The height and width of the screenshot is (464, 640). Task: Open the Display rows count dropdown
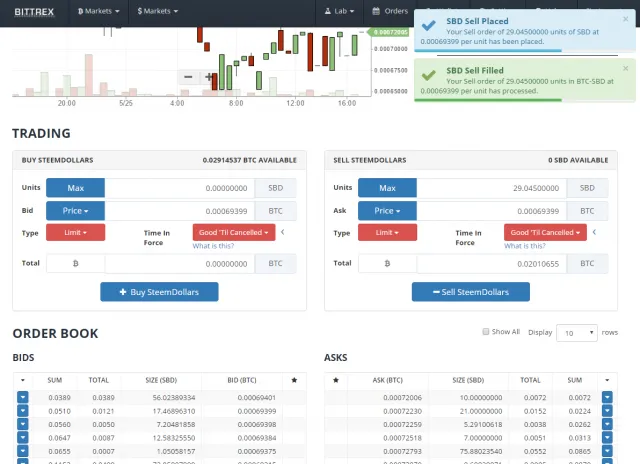(x=577, y=333)
